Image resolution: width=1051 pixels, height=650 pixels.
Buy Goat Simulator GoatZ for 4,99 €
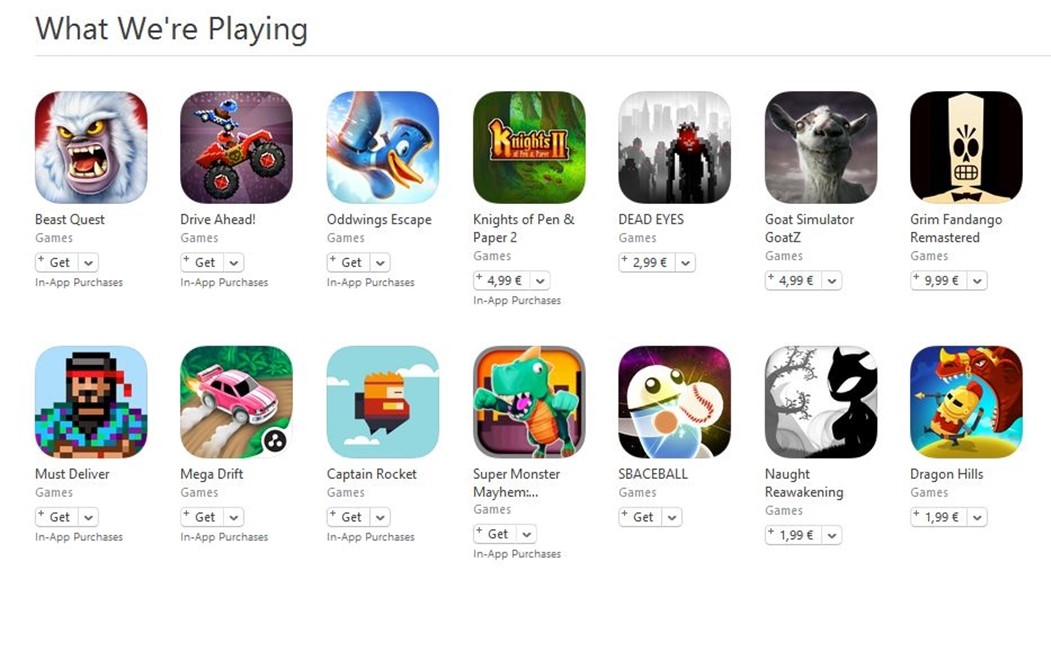(794, 281)
